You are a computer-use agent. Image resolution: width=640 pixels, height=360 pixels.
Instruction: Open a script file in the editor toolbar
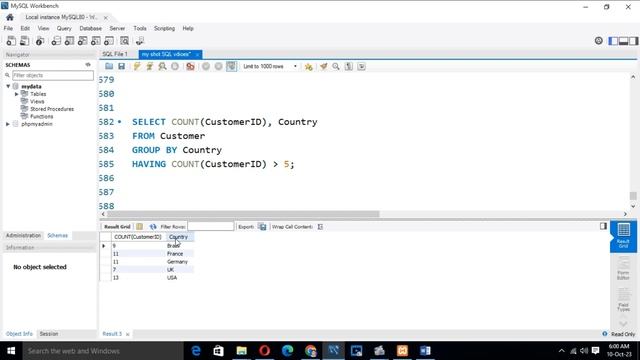109,66
